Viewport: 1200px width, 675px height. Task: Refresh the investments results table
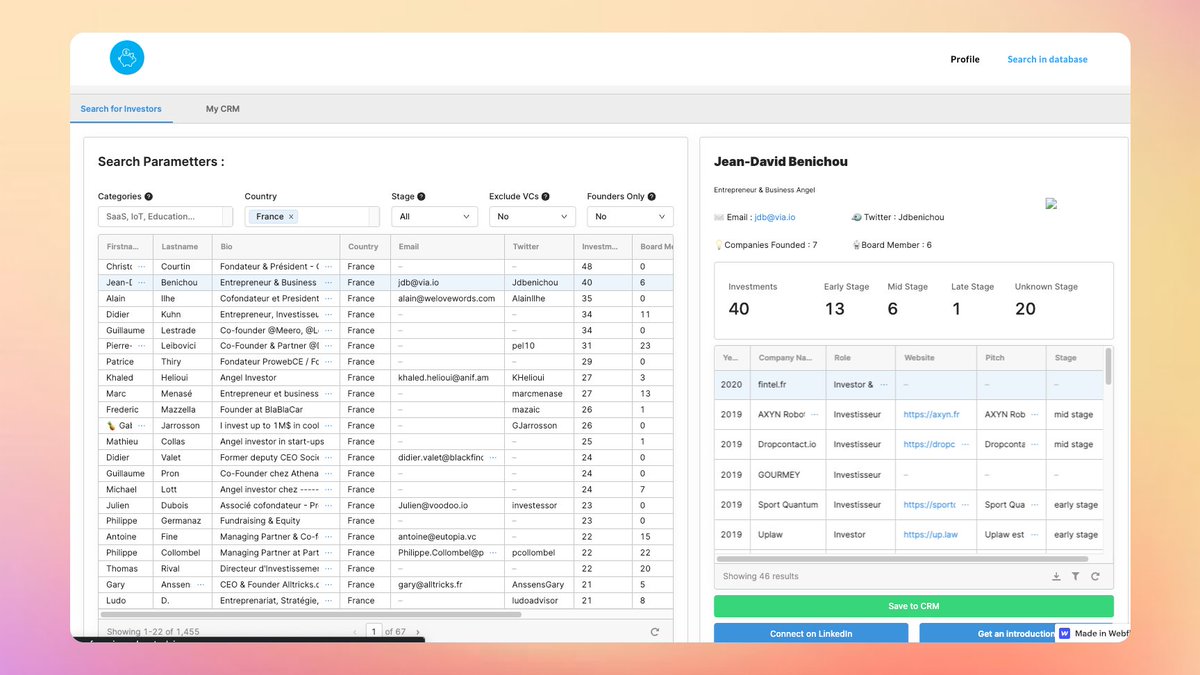coord(1095,576)
